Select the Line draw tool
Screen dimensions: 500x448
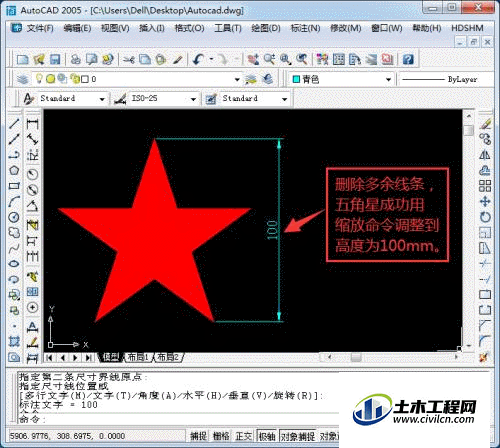(14, 123)
